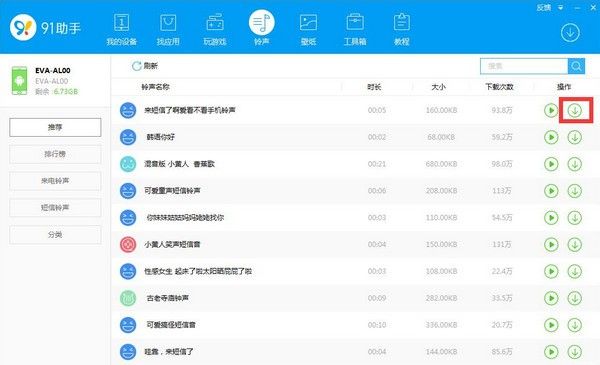Play the 小黄人笑声短信音 ringtone
This screenshot has height=365, width=600.
point(551,244)
